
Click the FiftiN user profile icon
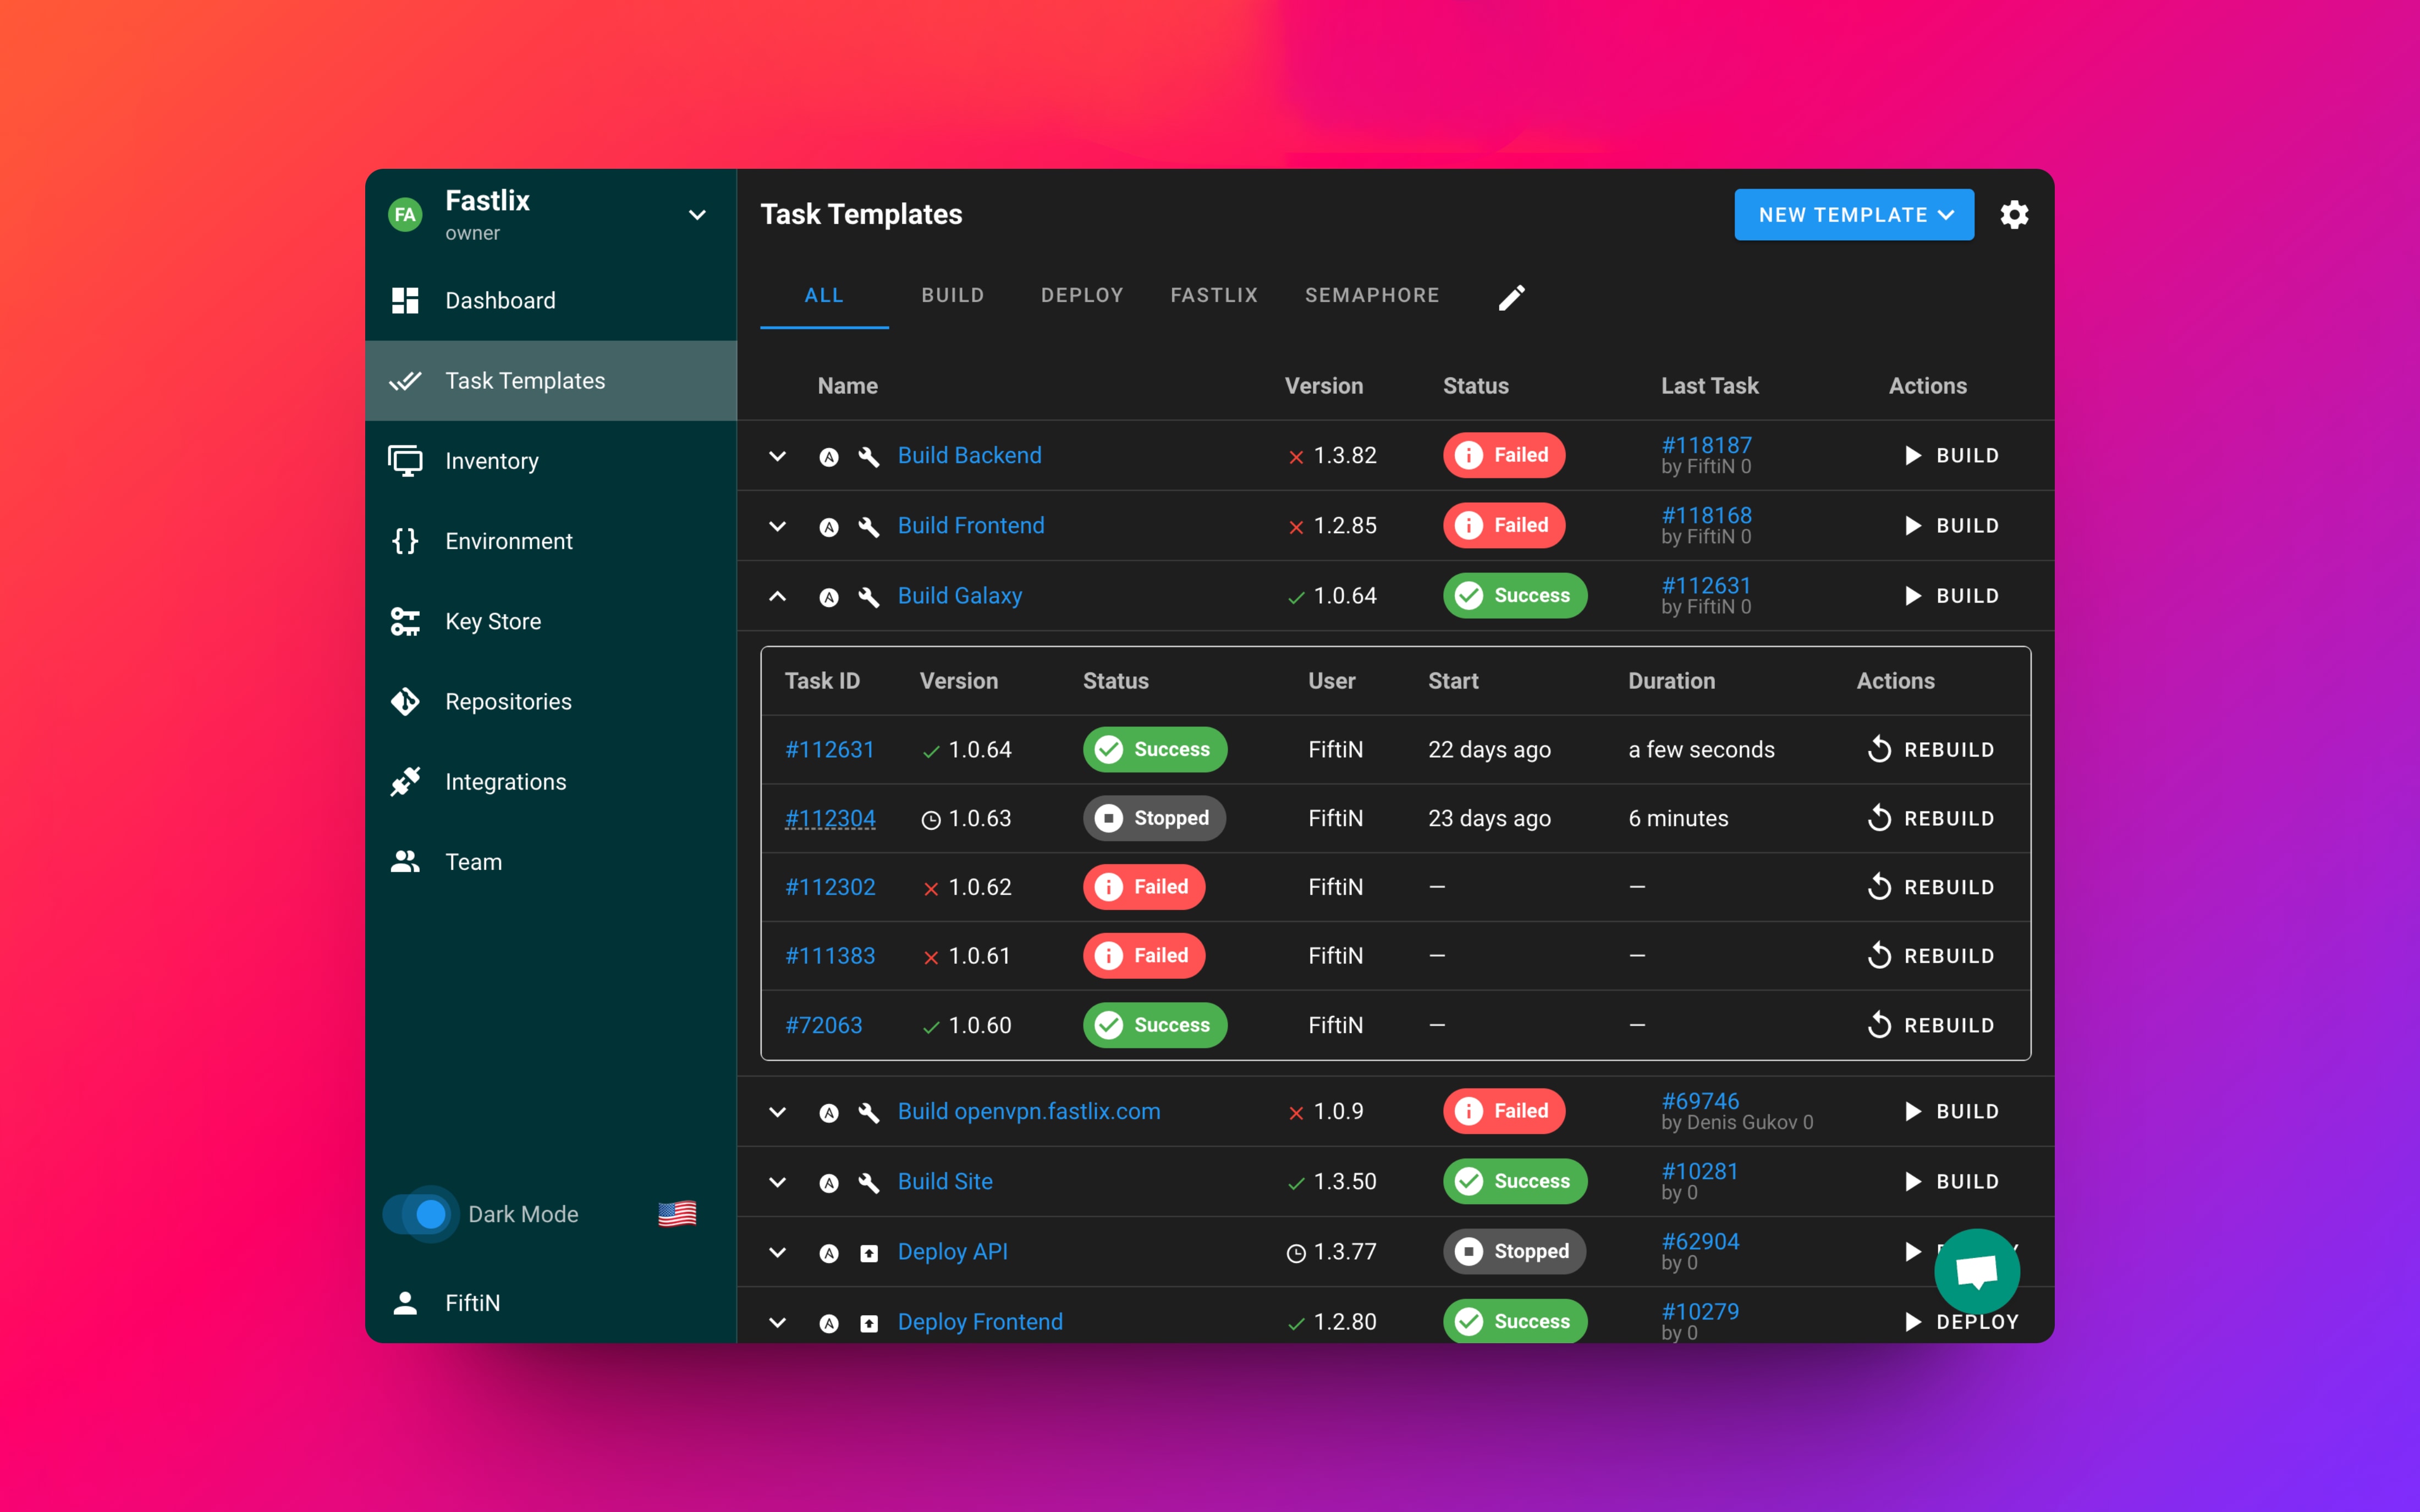point(405,1303)
